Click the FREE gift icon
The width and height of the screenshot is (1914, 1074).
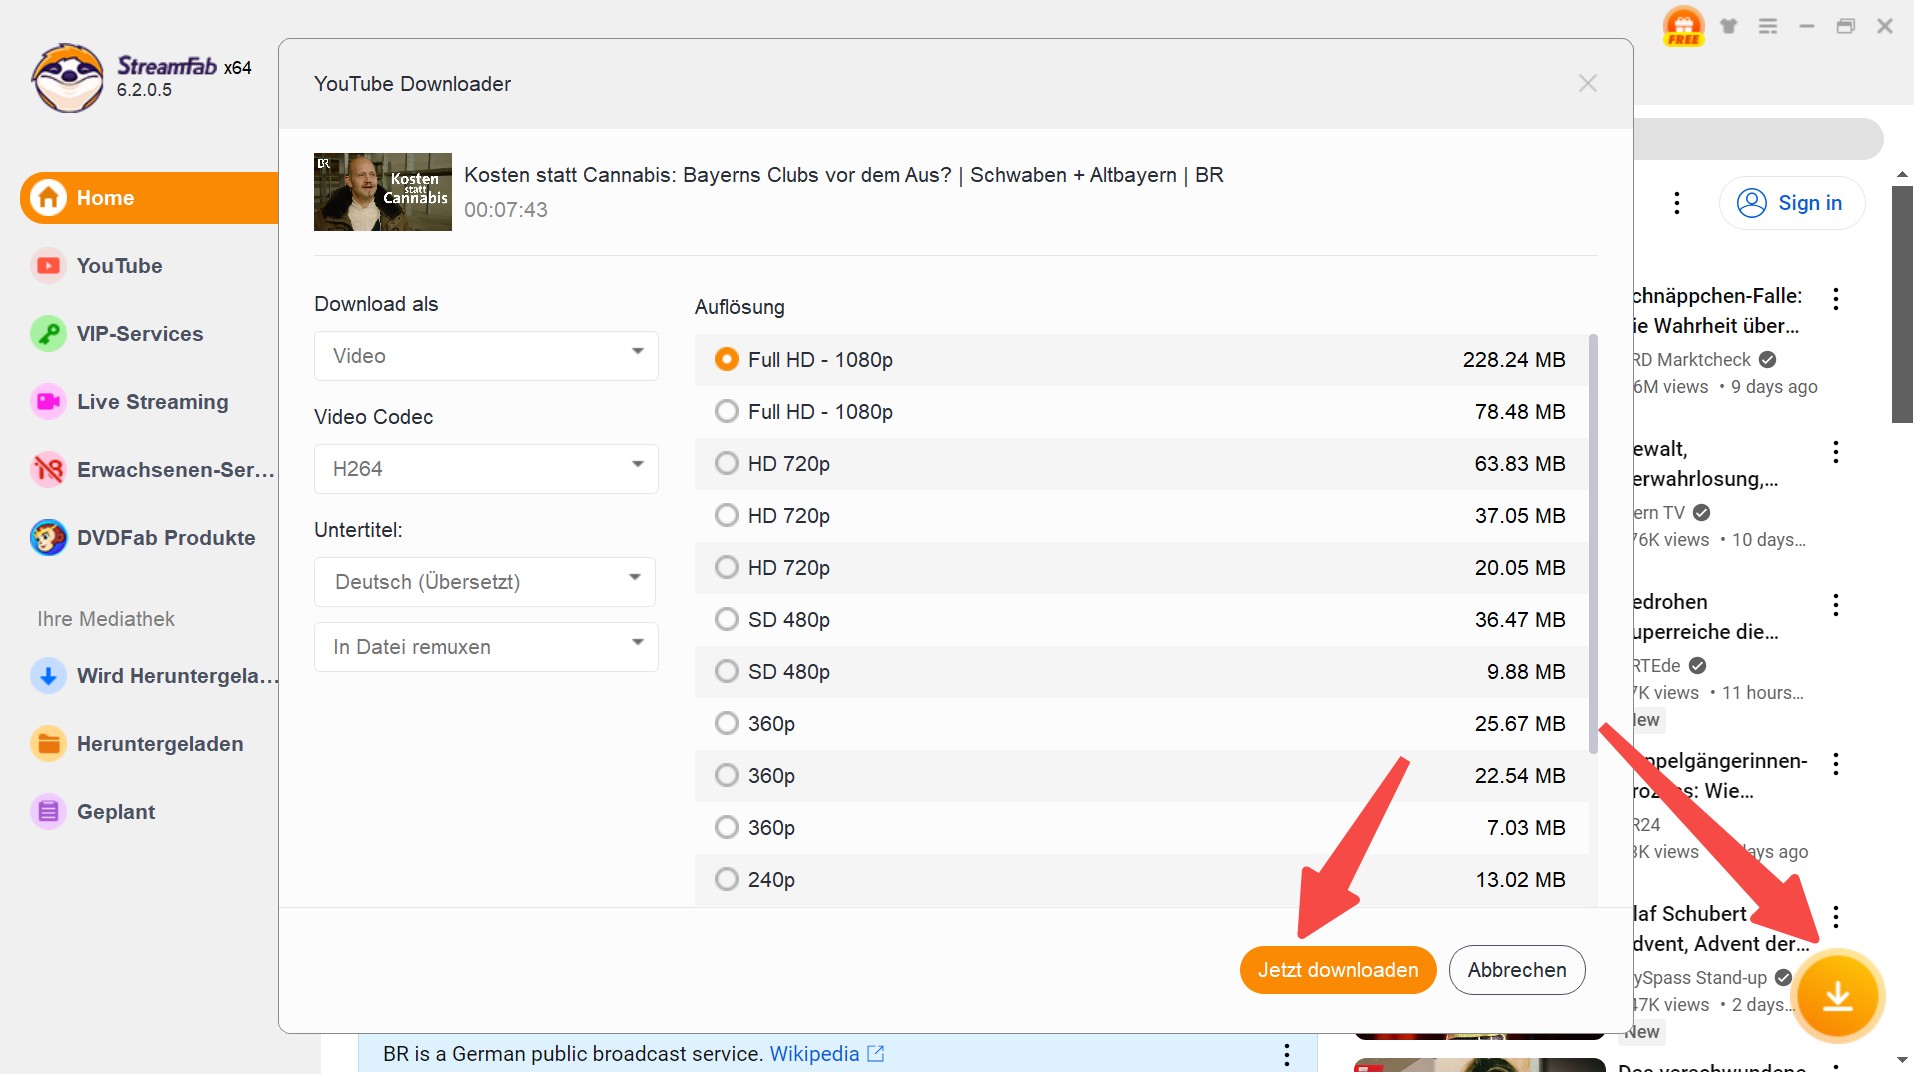coord(1684,27)
